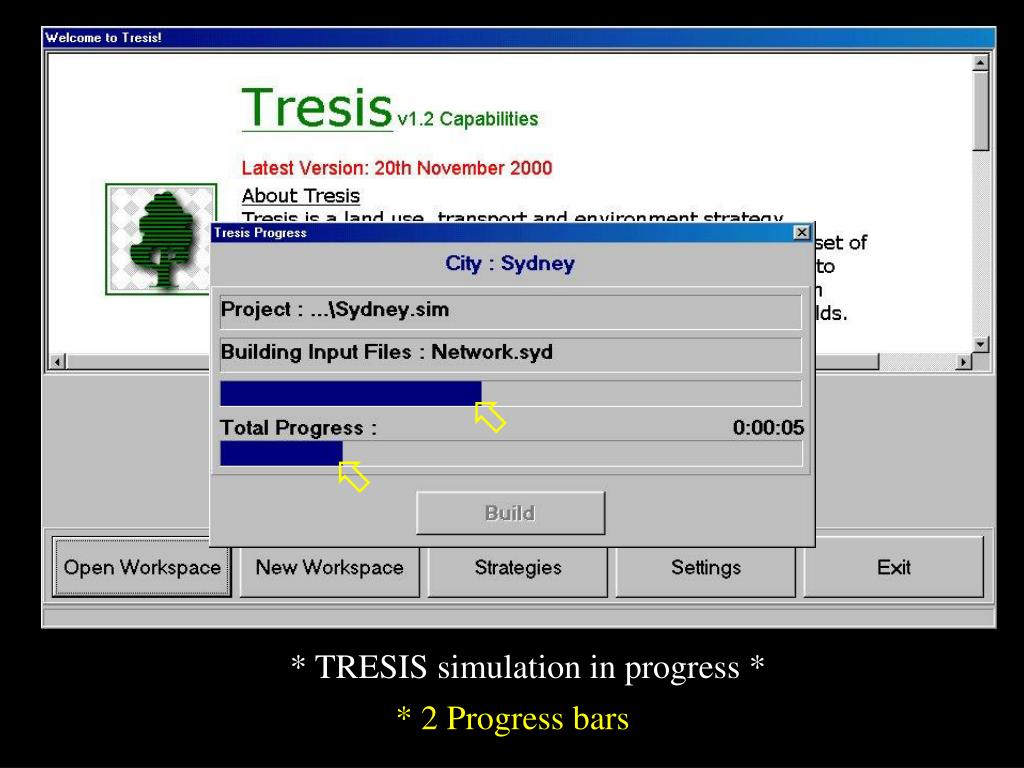Click the v1.2 Capabilities text
1024x768 pixels.
coord(468,119)
